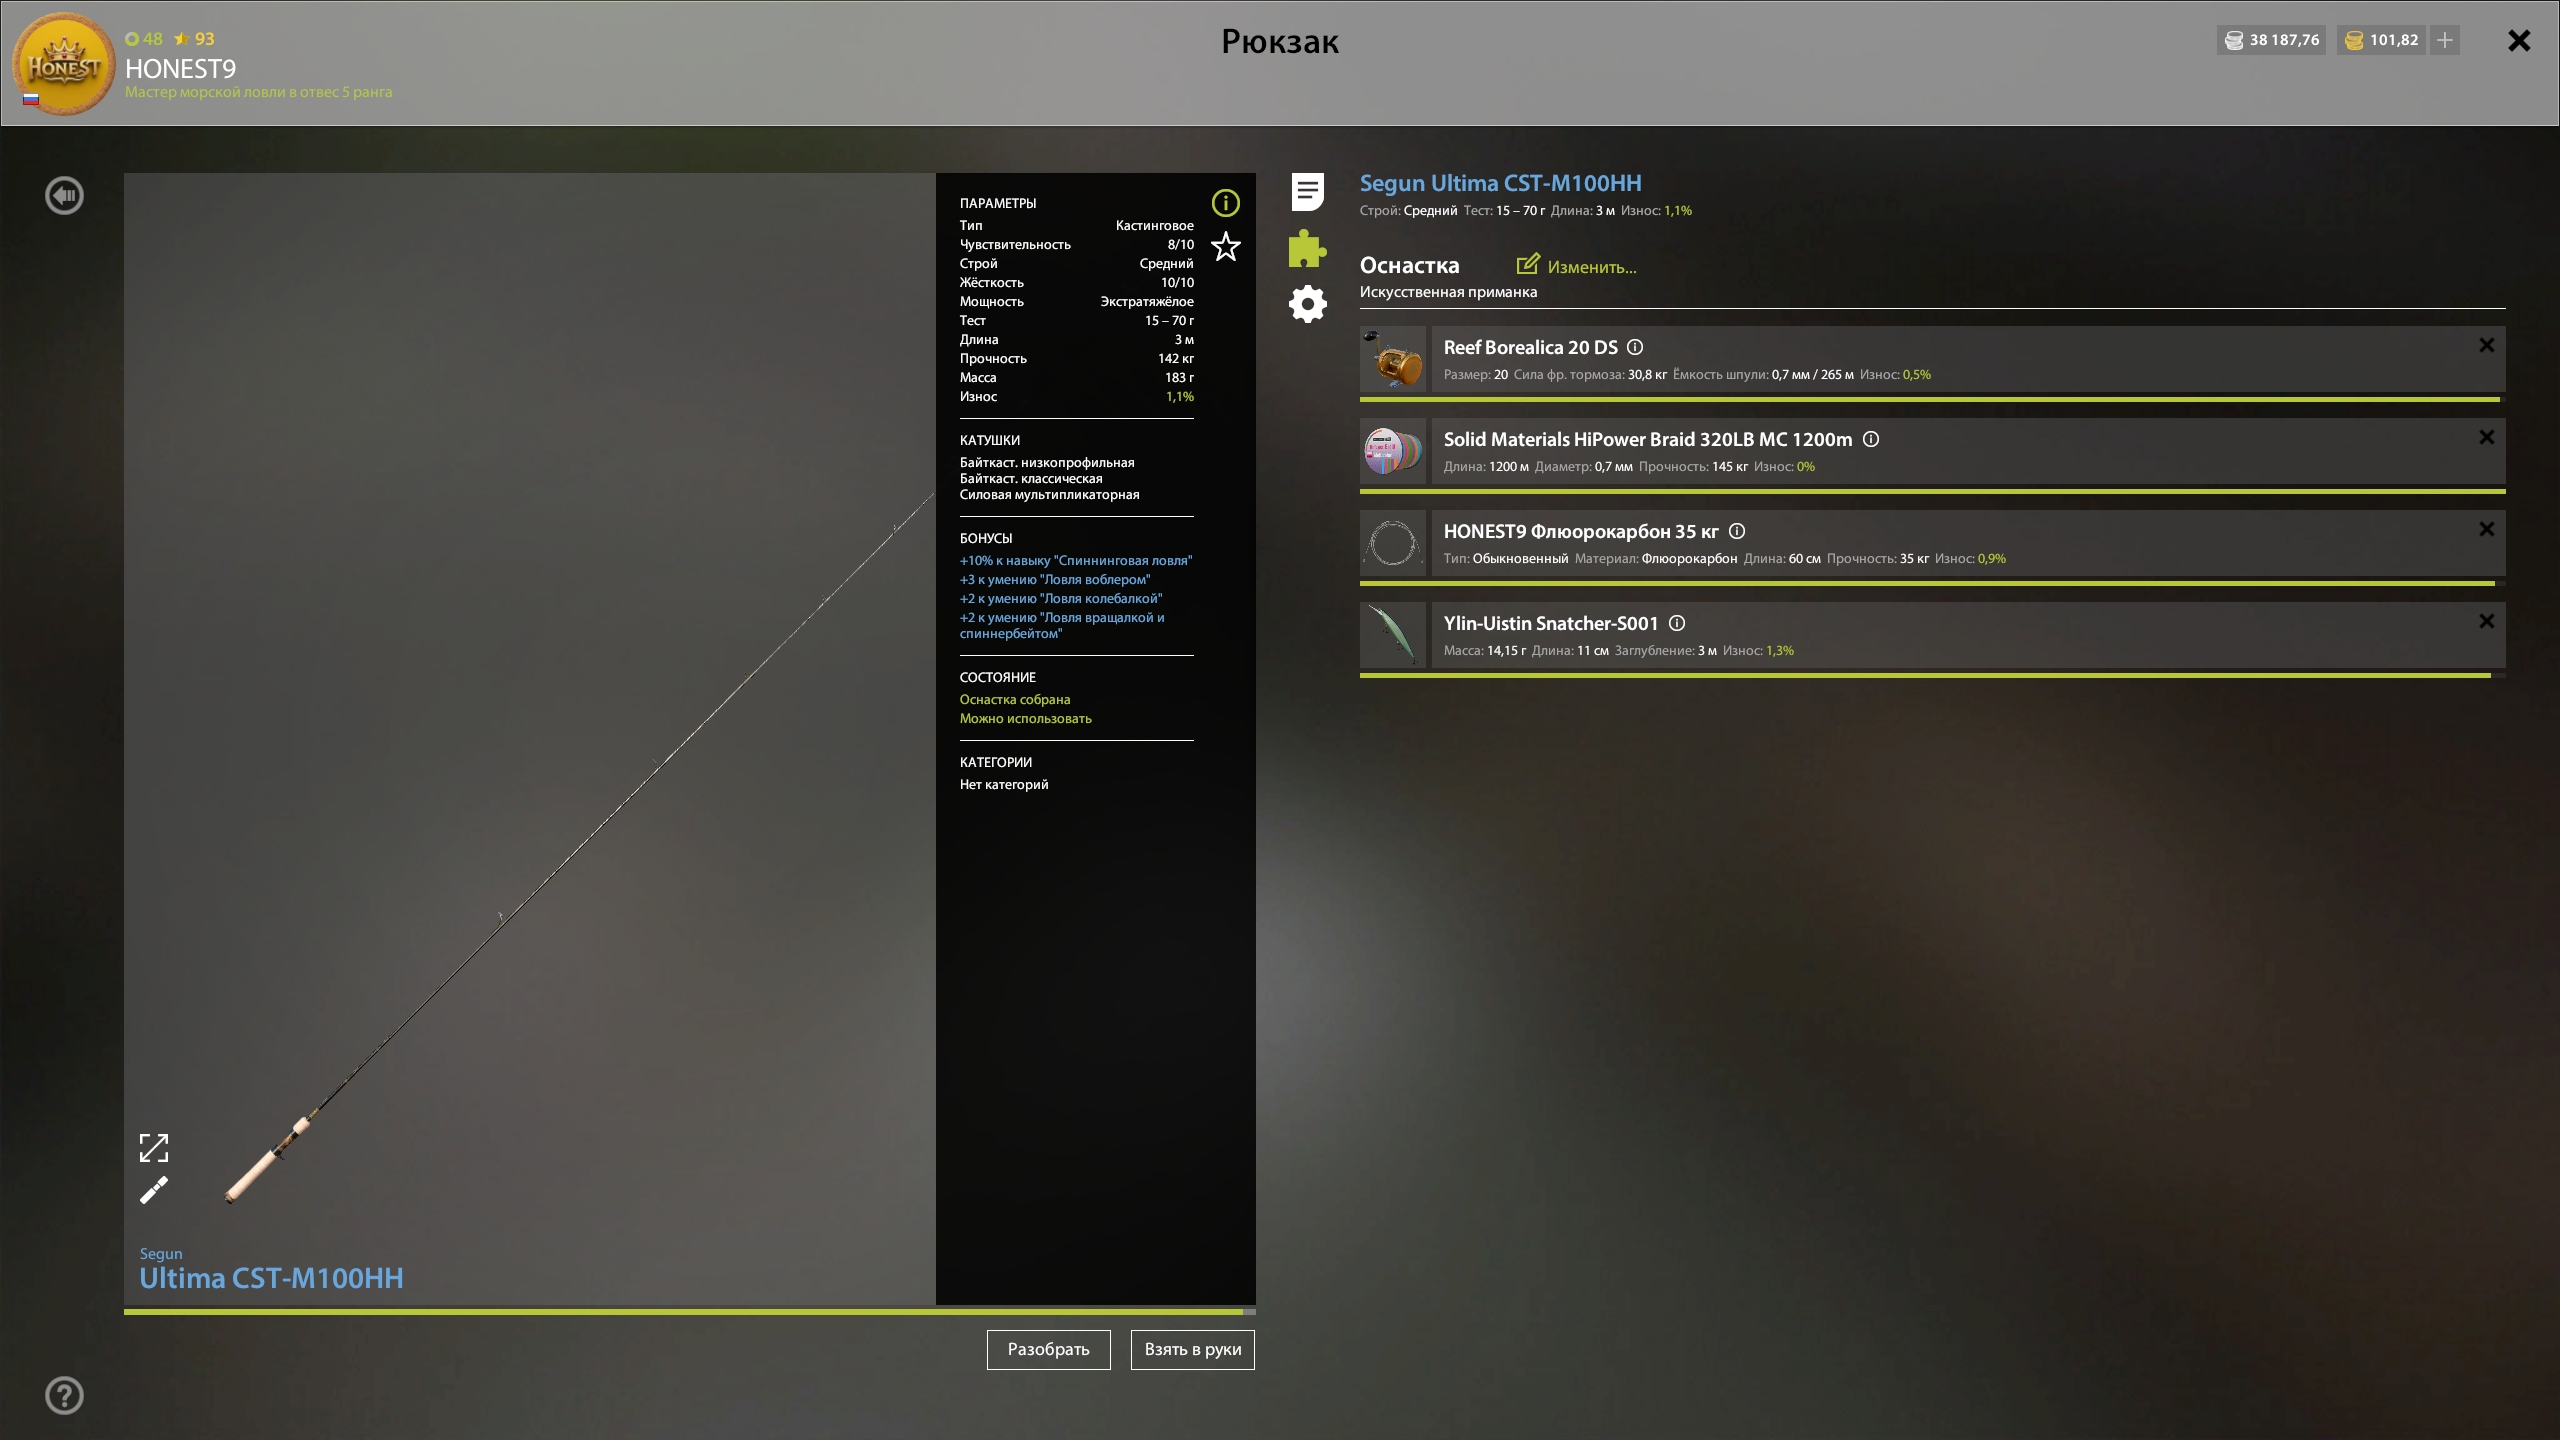Screen dimensions: 2560x1440
Task: Click the expand fullscreen view icon
Action: click(154, 1148)
